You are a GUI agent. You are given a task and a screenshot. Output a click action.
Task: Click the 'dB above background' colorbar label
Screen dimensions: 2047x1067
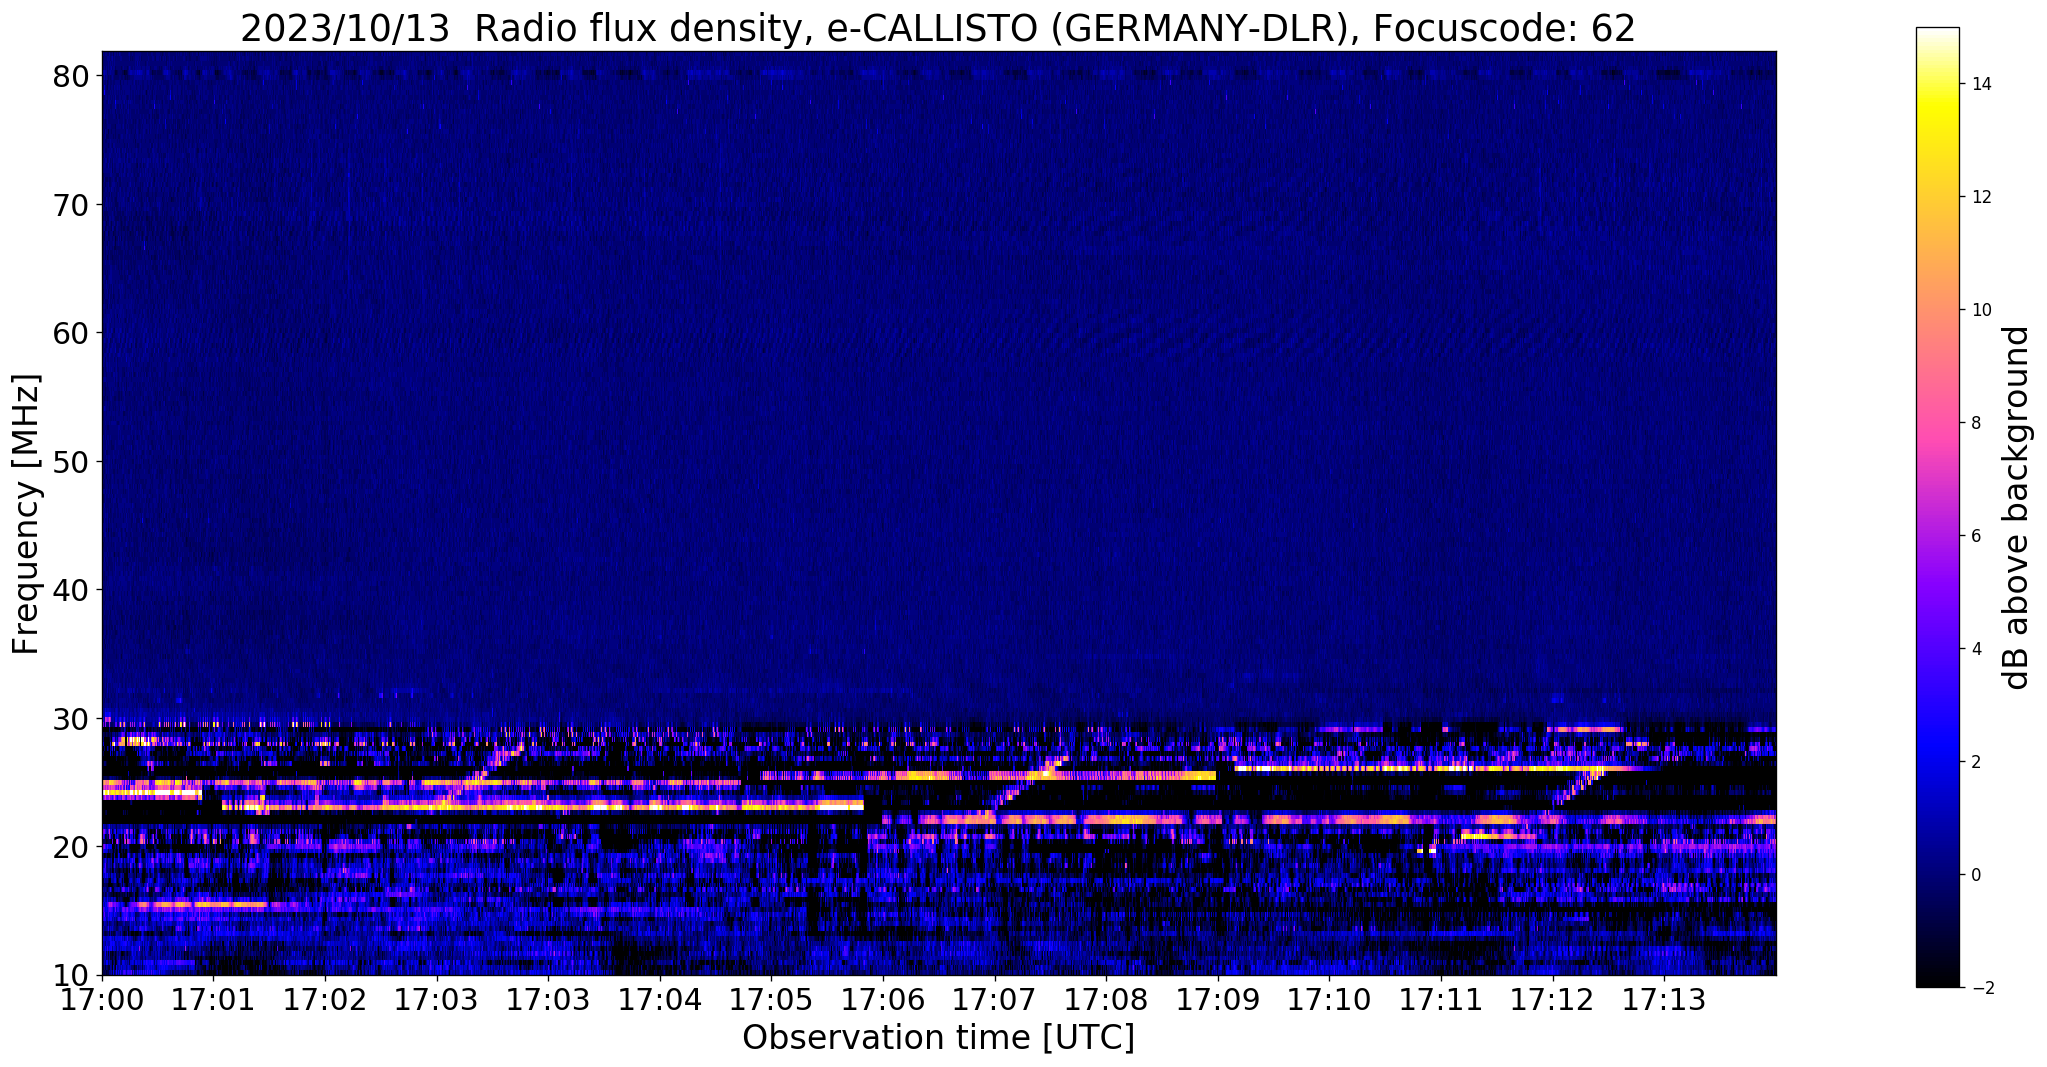point(2016,507)
